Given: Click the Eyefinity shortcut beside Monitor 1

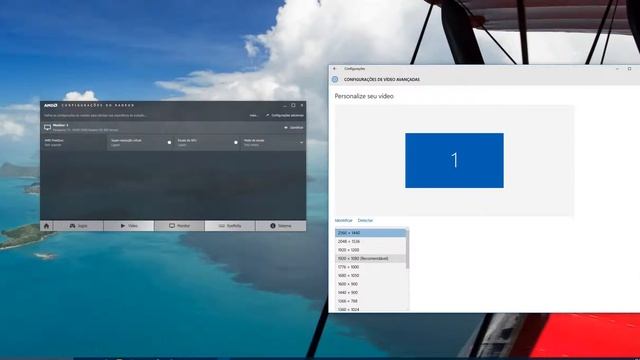Looking at the screenshot, I should (x=294, y=127).
